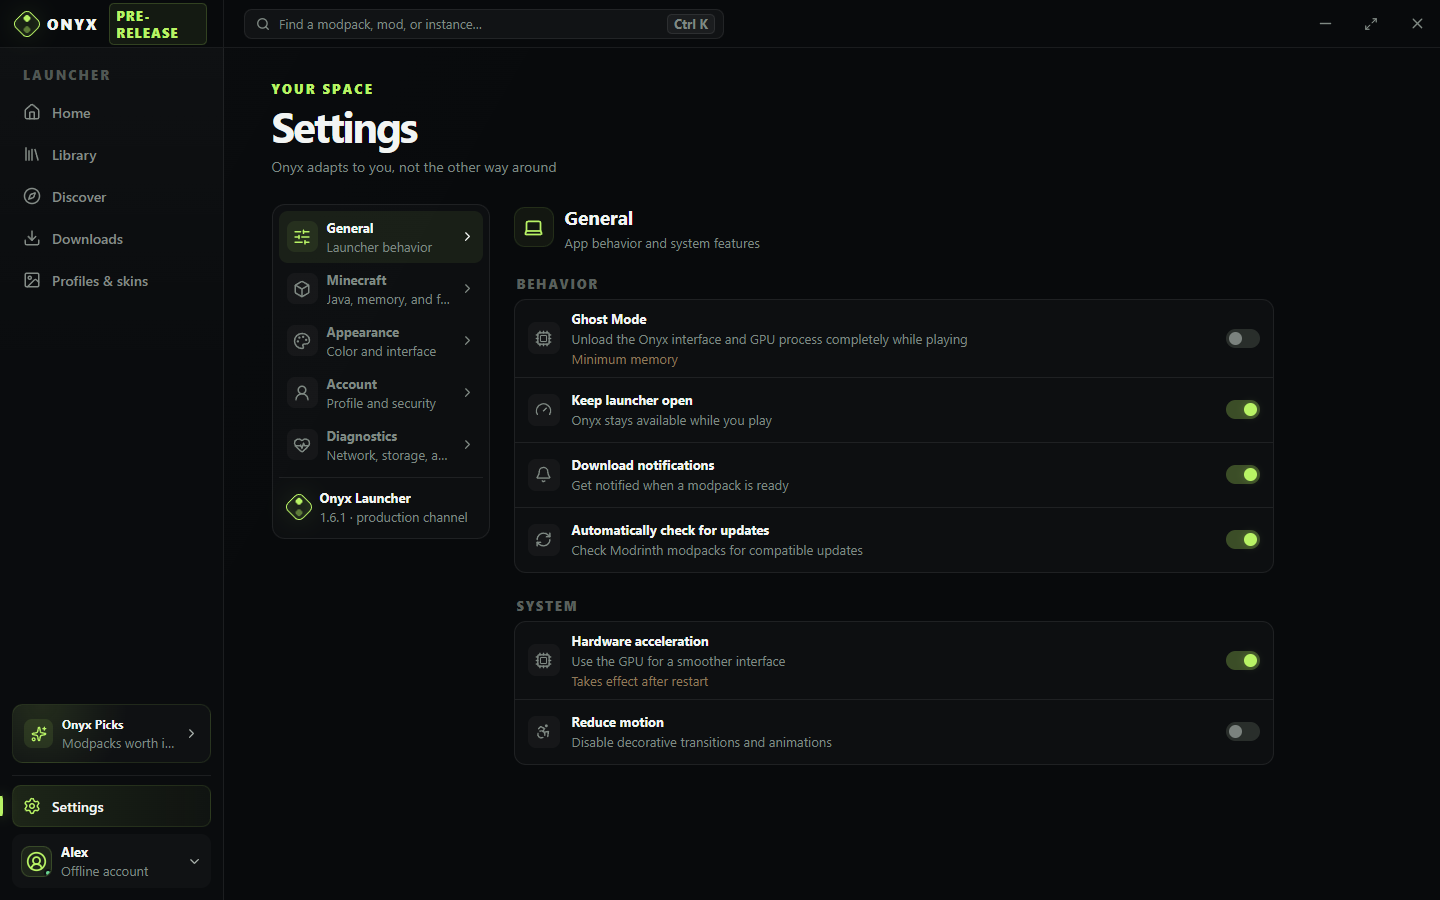Click the Onyx Launcher version logo icon

pyautogui.click(x=299, y=507)
